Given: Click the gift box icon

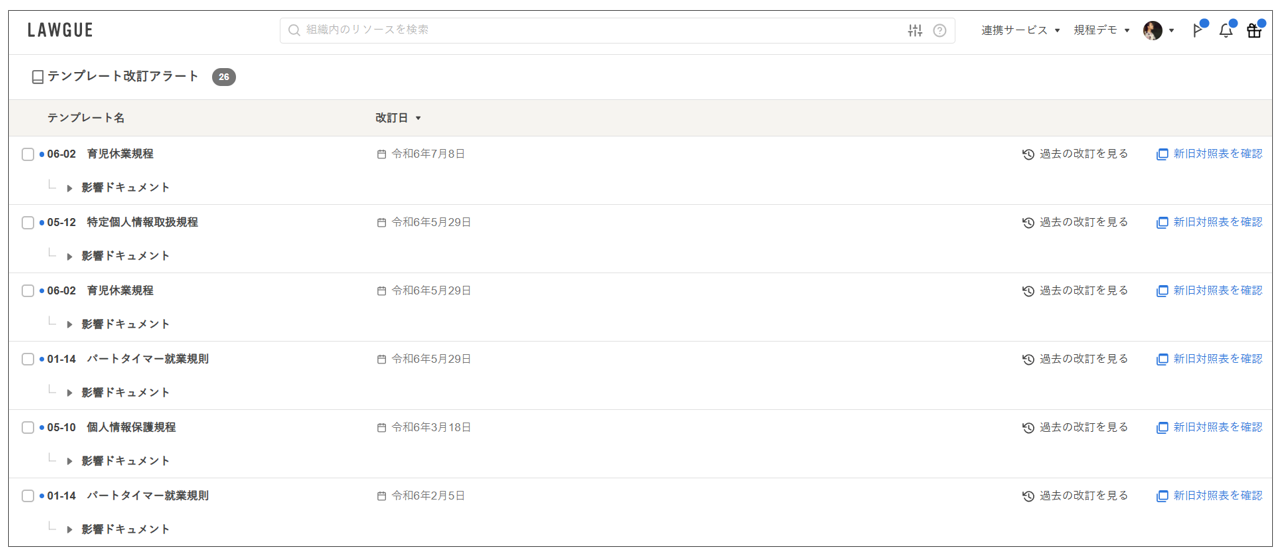Looking at the screenshot, I should (x=1254, y=31).
